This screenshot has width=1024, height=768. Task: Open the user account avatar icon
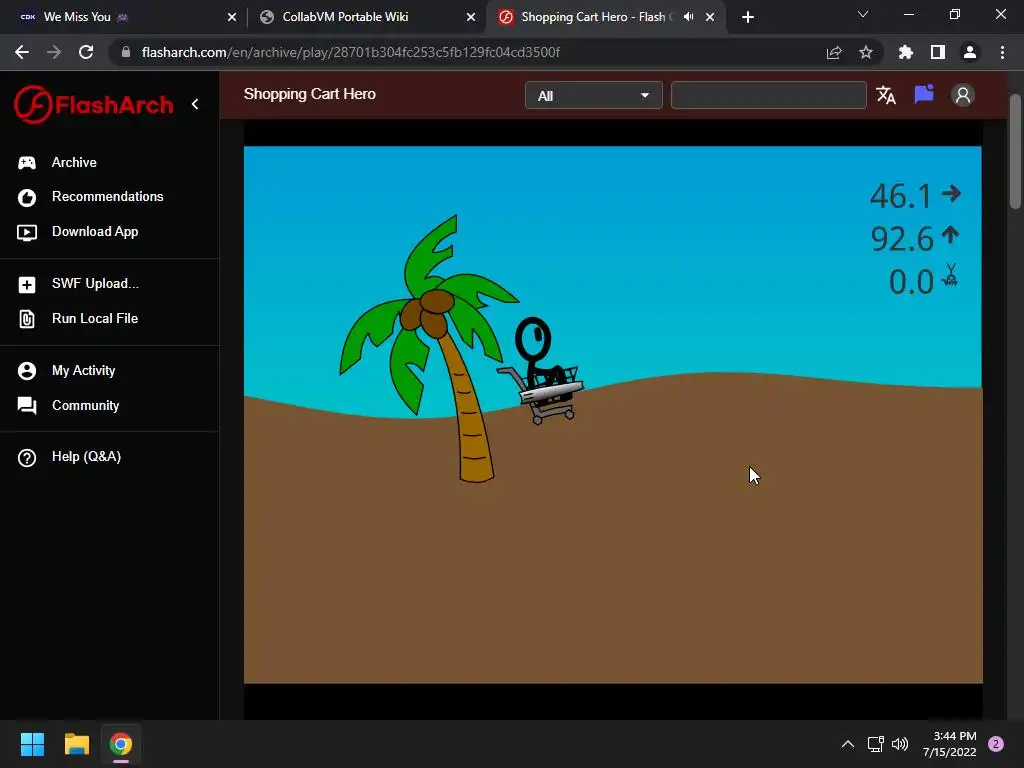pos(963,95)
